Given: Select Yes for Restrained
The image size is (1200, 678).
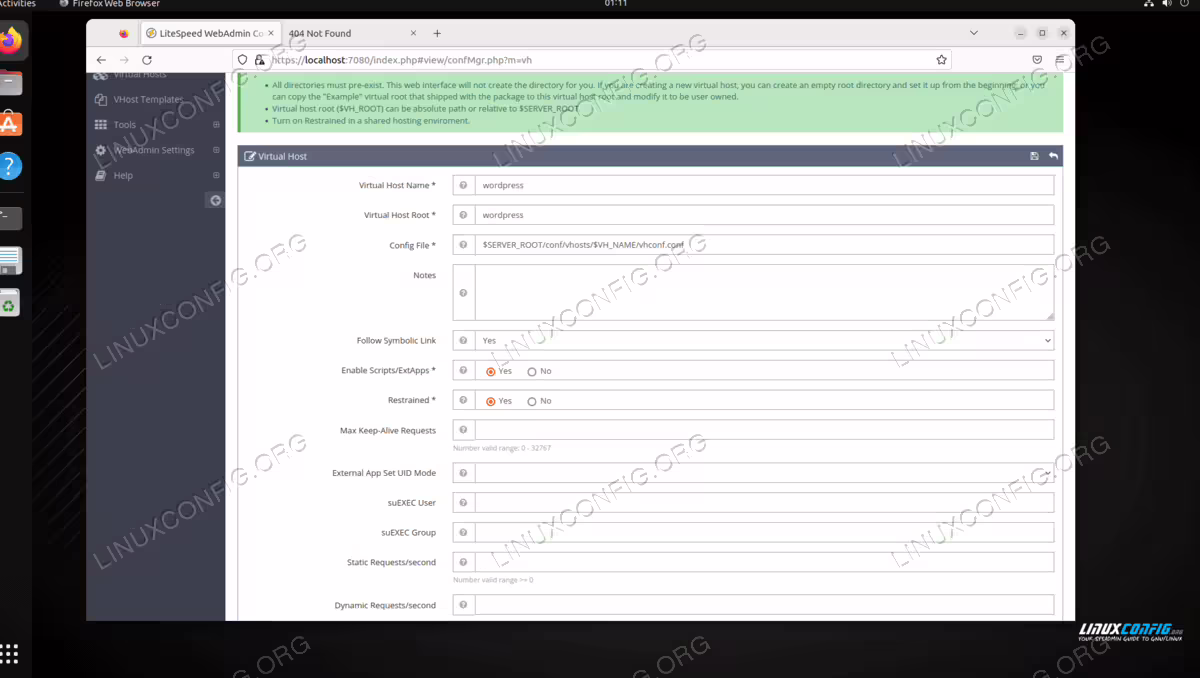Looking at the screenshot, I should coord(491,401).
